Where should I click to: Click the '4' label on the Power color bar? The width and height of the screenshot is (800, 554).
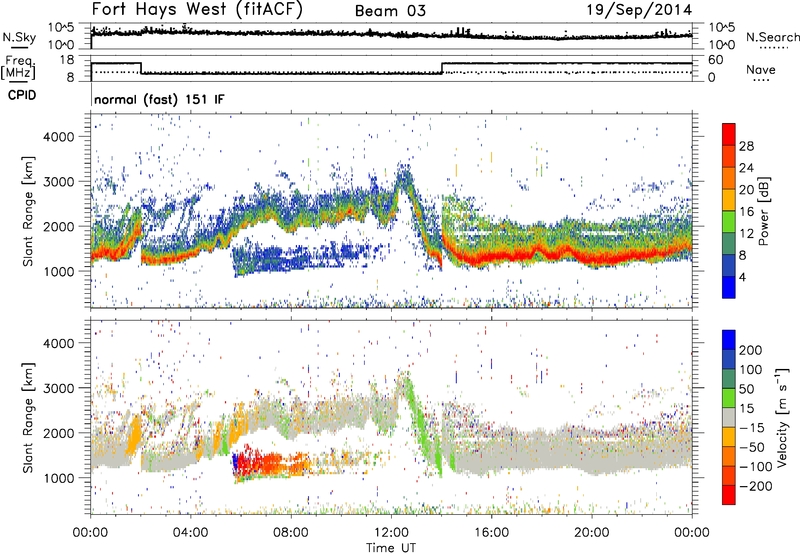pyautogui.click(x=743, y=278)
